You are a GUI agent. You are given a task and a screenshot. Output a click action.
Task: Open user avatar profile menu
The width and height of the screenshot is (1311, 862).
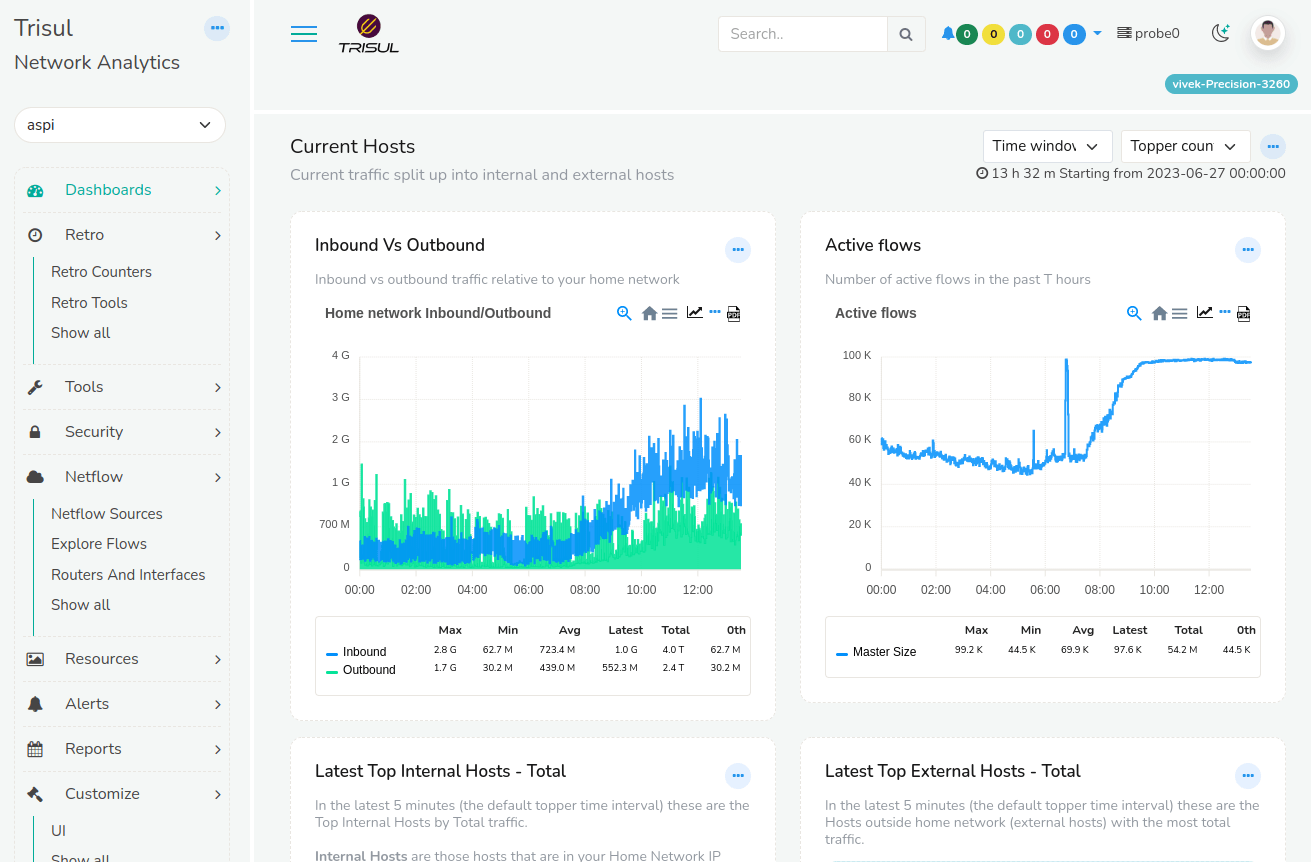pos(1268,33)
